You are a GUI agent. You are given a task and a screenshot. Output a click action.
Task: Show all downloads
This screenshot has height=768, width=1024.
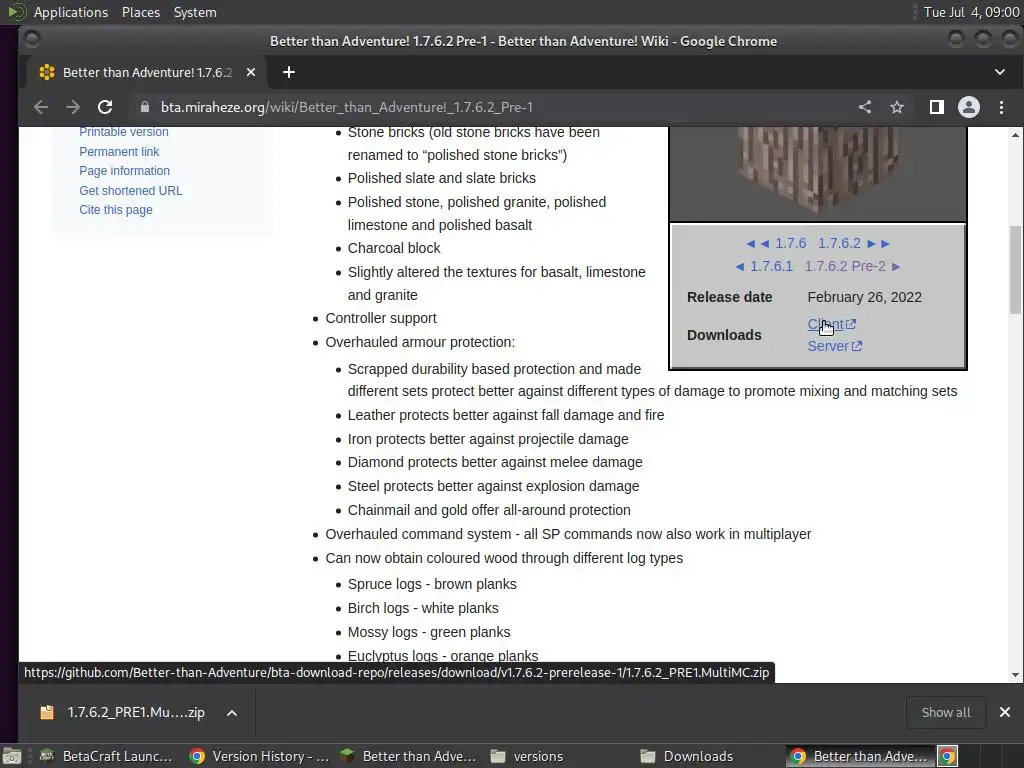[x=946, y=712]
